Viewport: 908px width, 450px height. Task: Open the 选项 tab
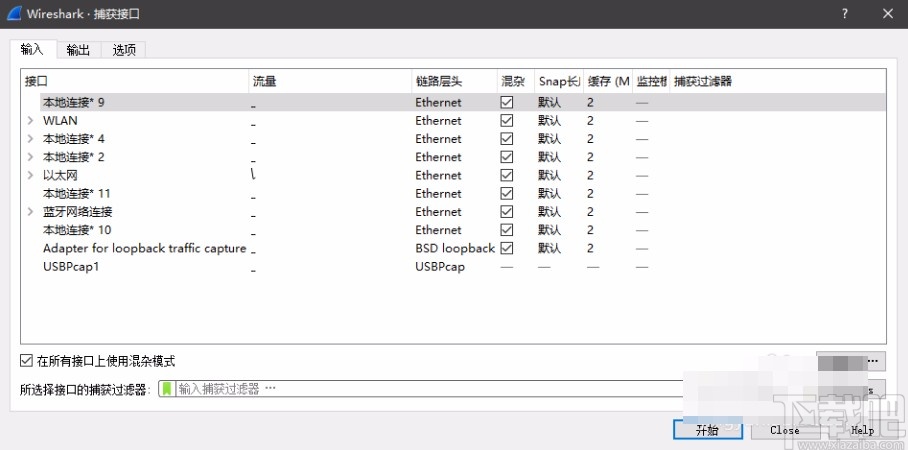(123, 50)
